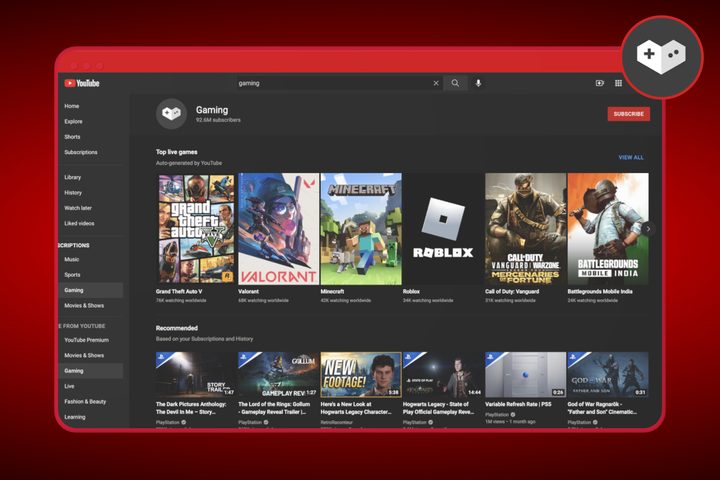Click Minecraft title text
This screenshot has width=720, height=480.
point(332,292)
